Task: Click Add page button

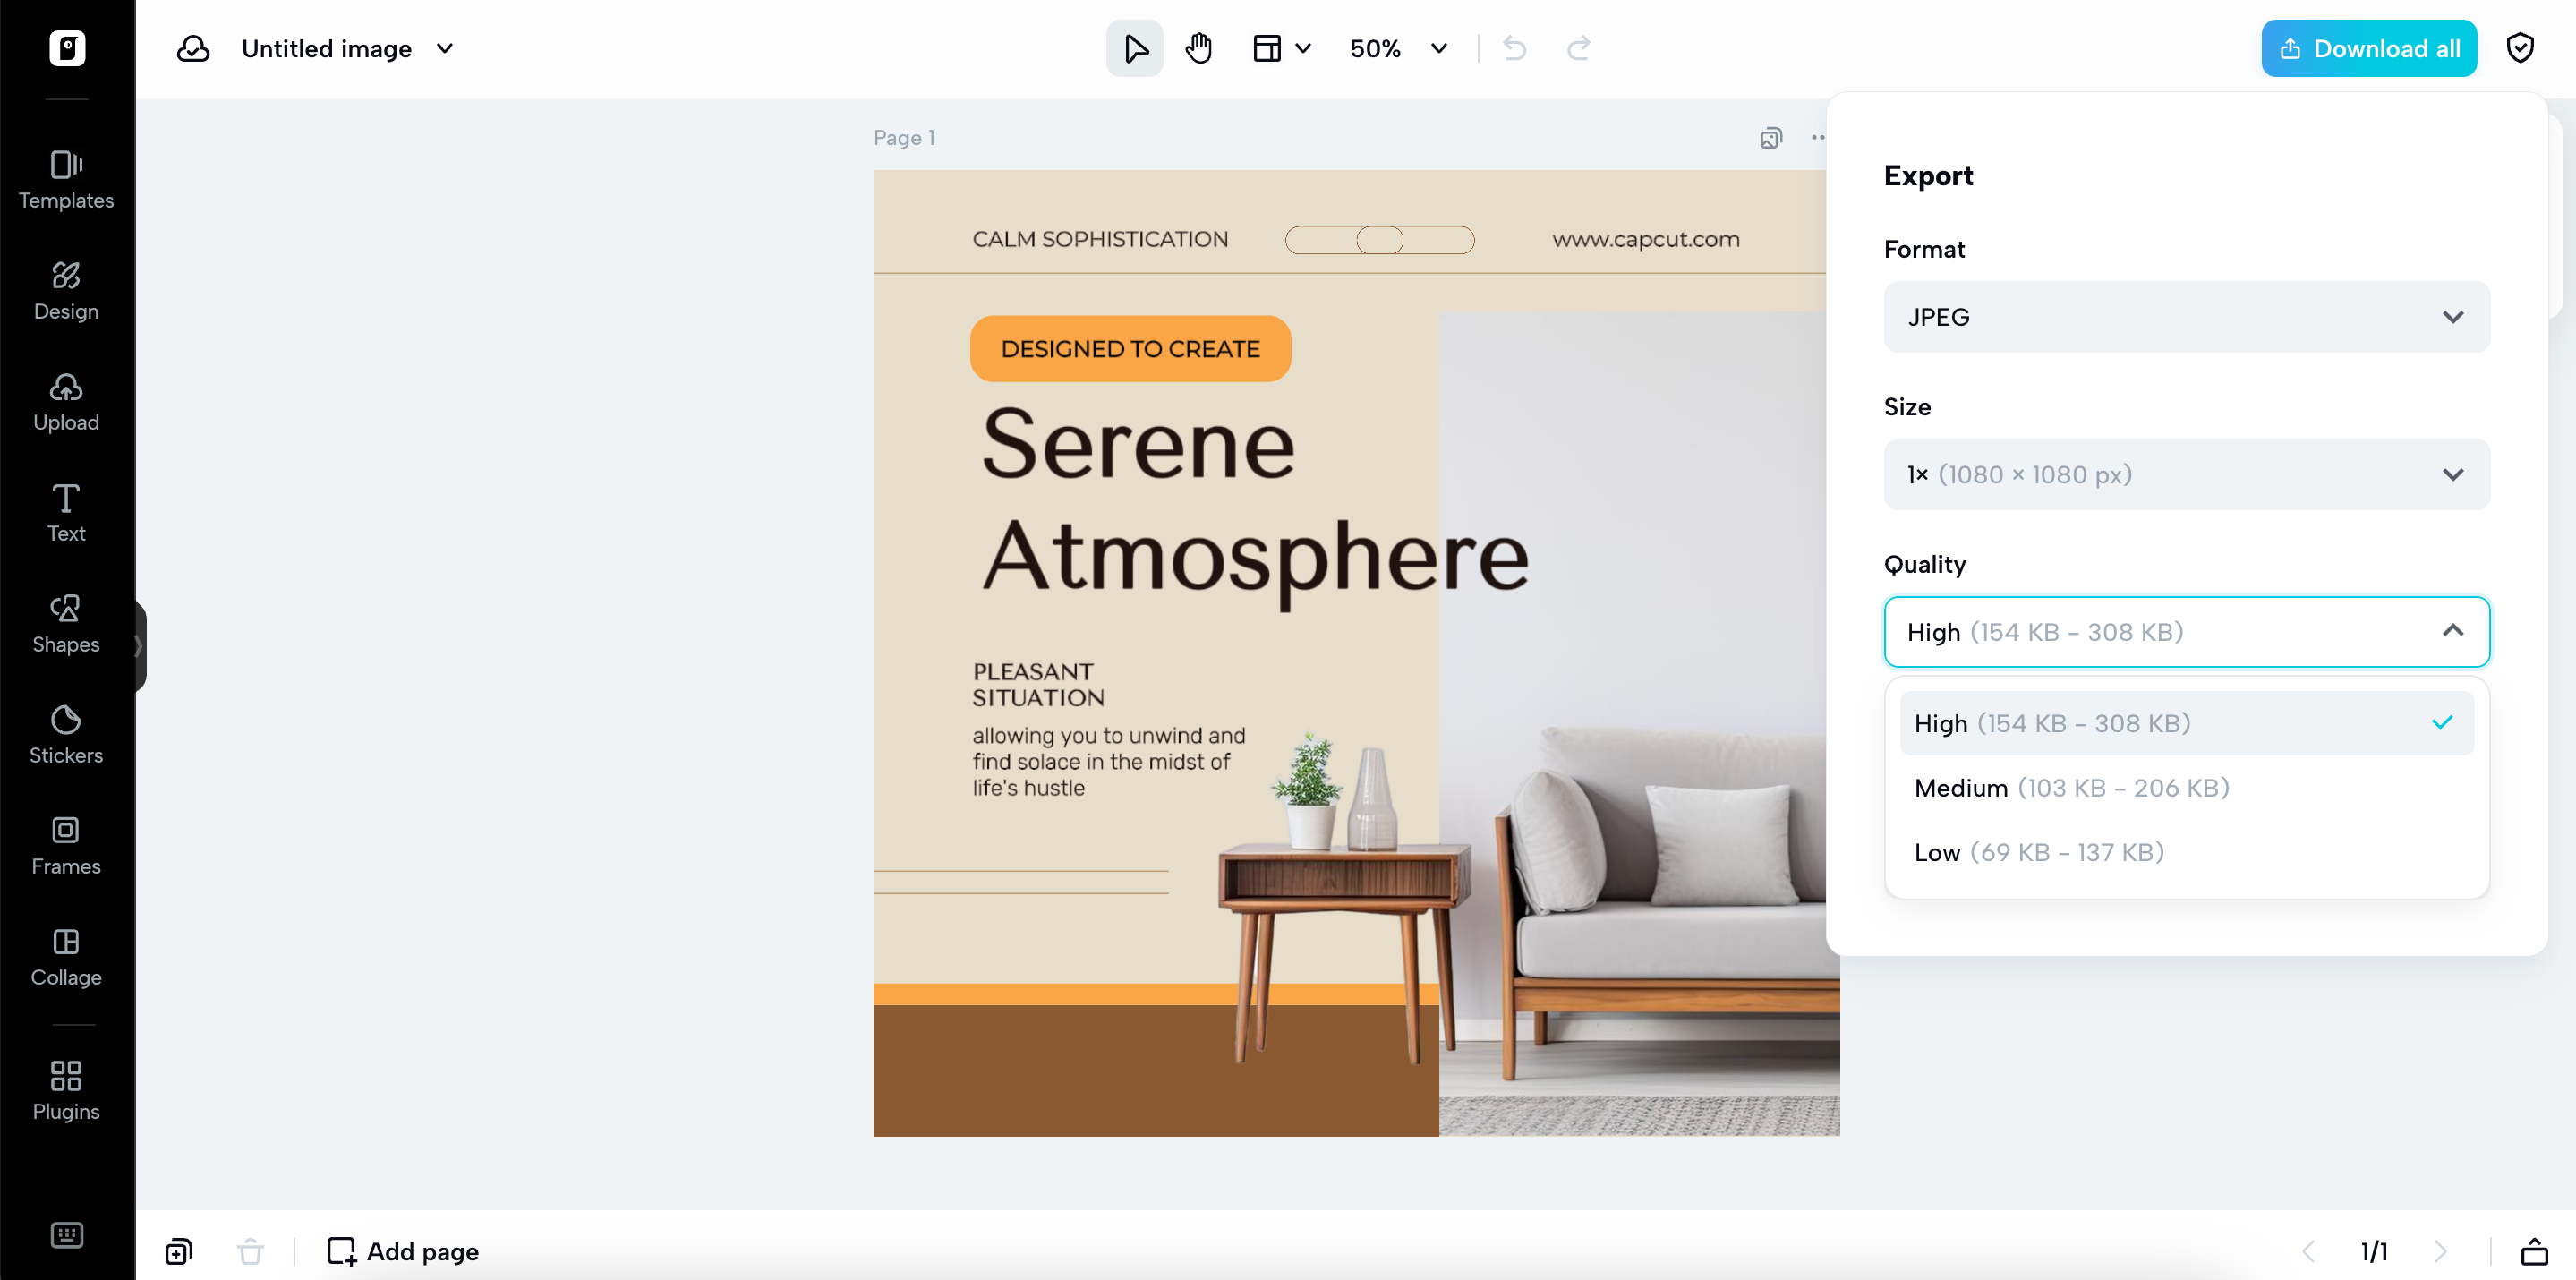Action: coord(404,1251)
